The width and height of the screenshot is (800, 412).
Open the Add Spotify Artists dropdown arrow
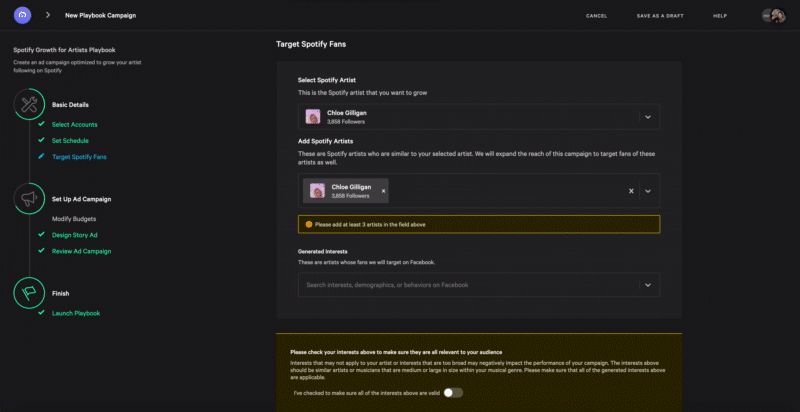click(x=648, y=190)
